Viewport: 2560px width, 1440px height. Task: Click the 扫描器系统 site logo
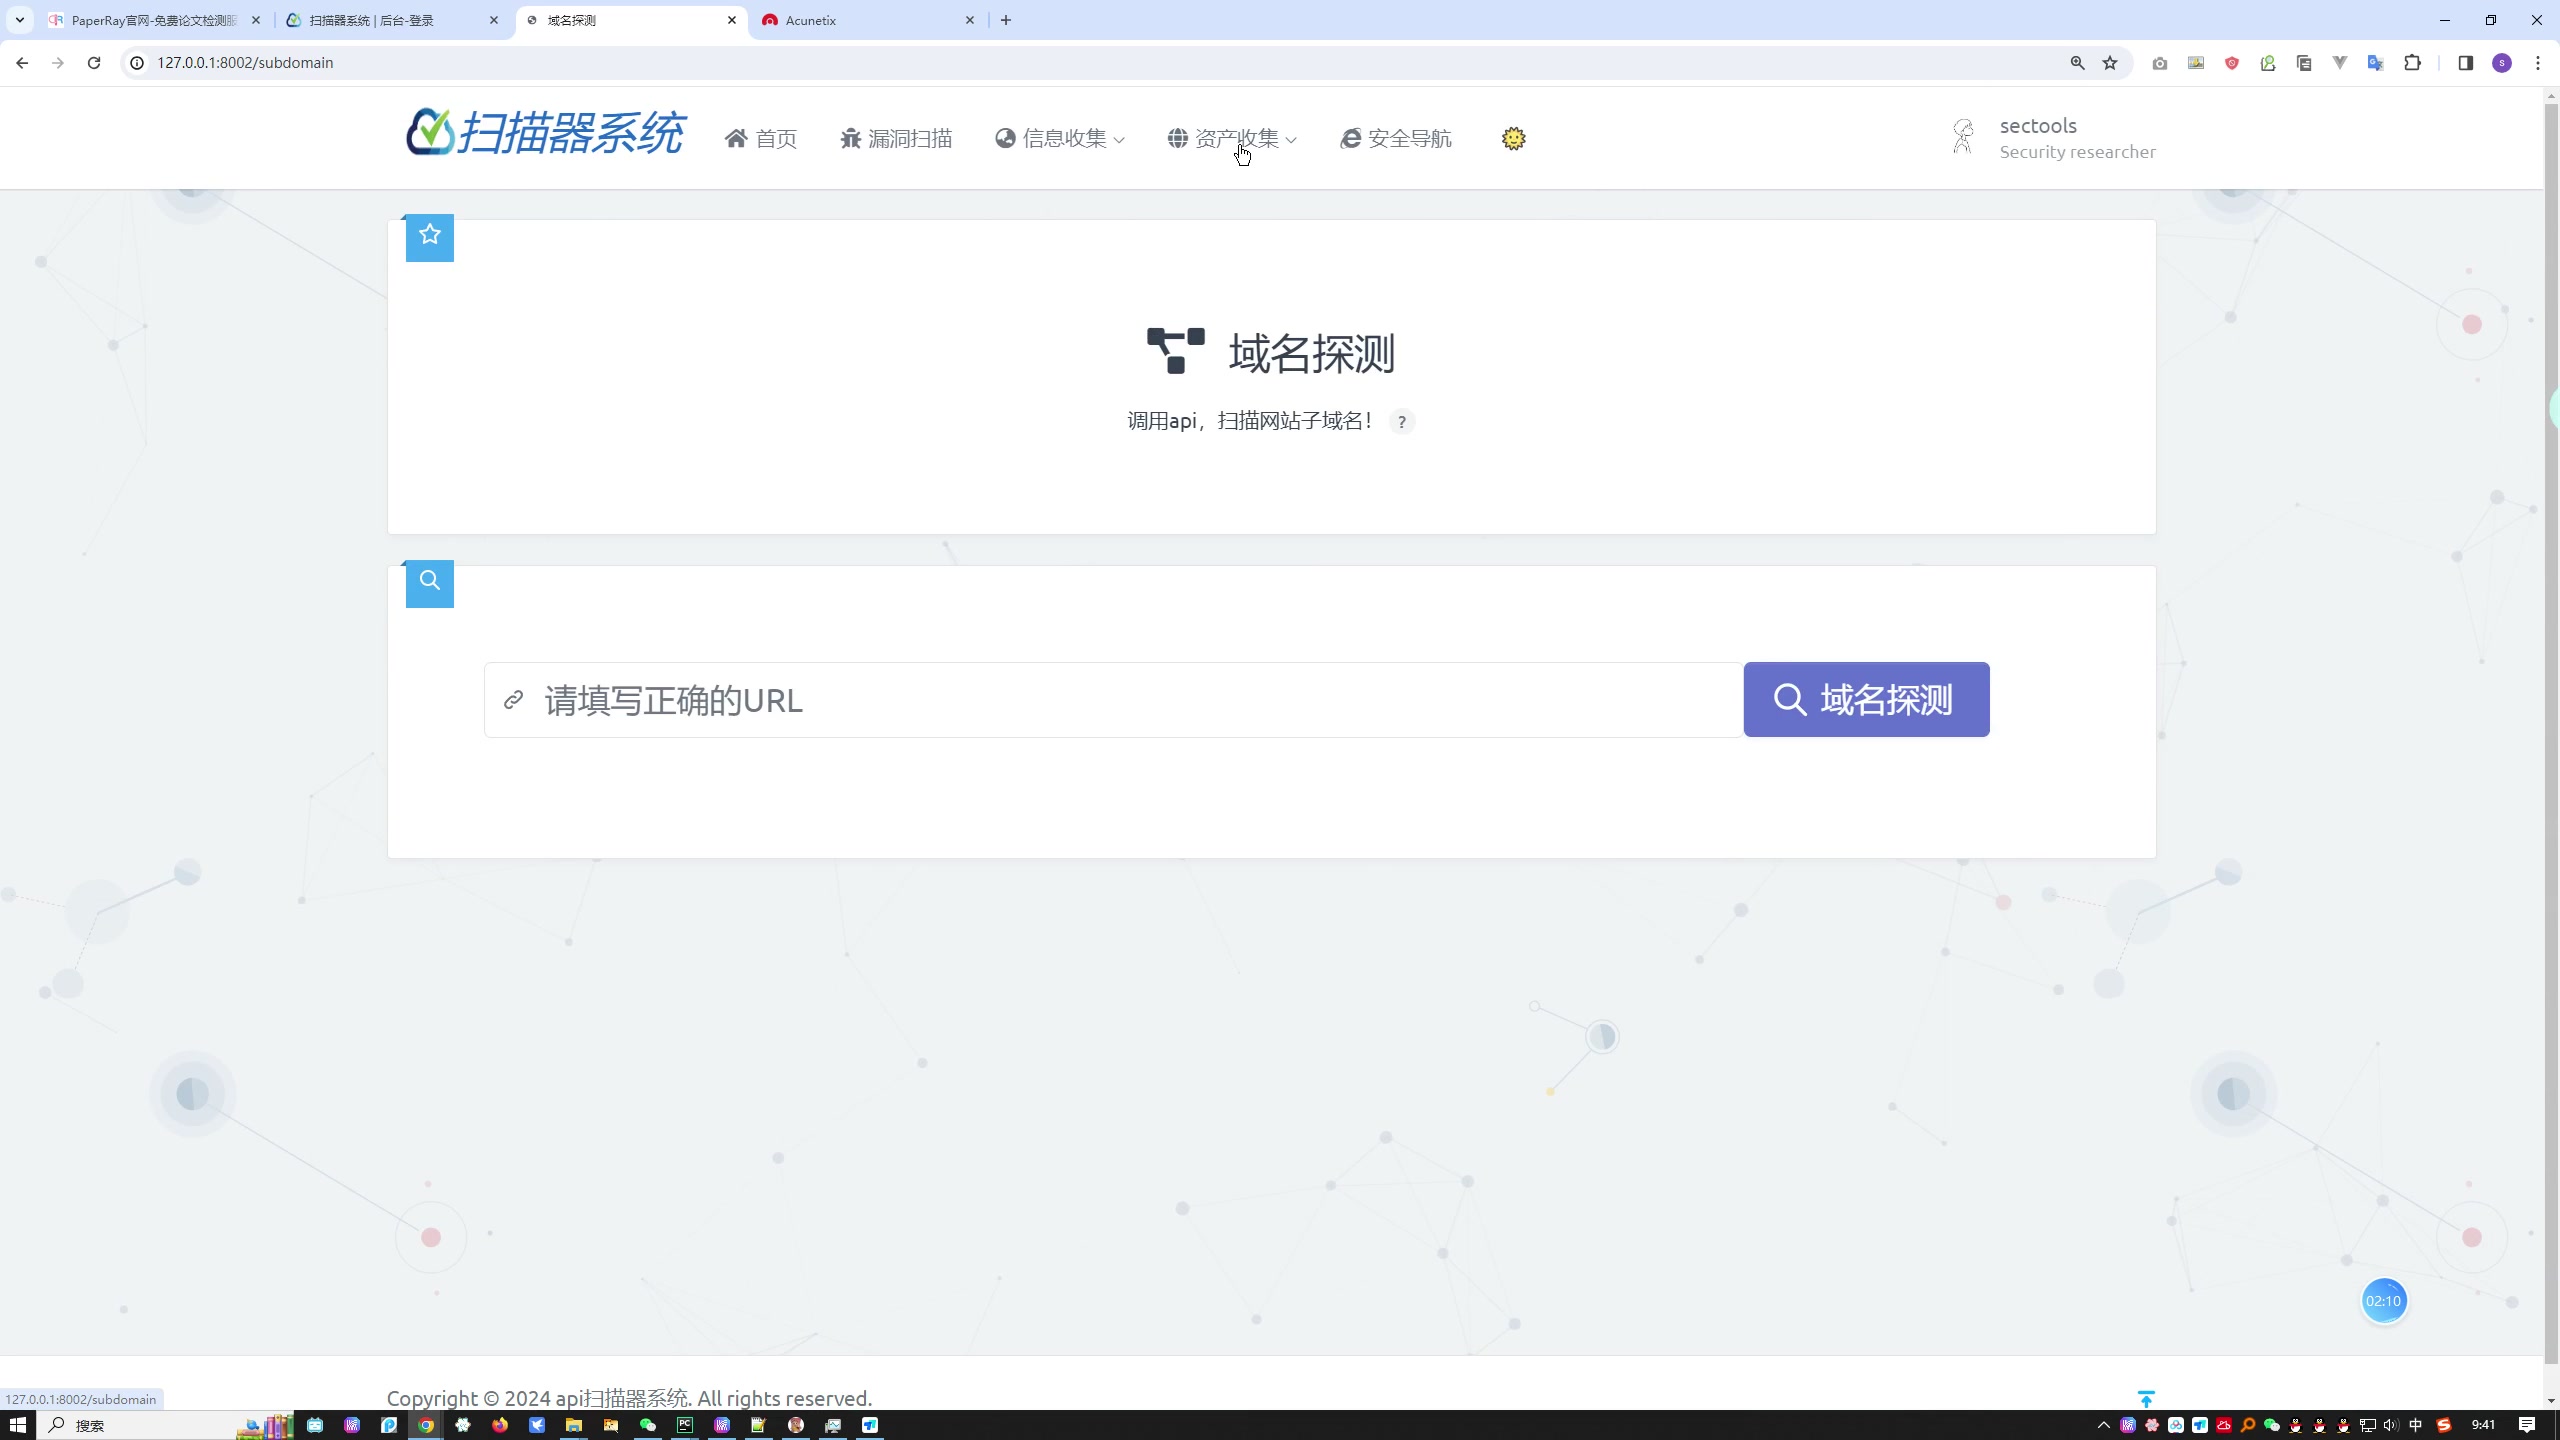click(x=545, y=133)
